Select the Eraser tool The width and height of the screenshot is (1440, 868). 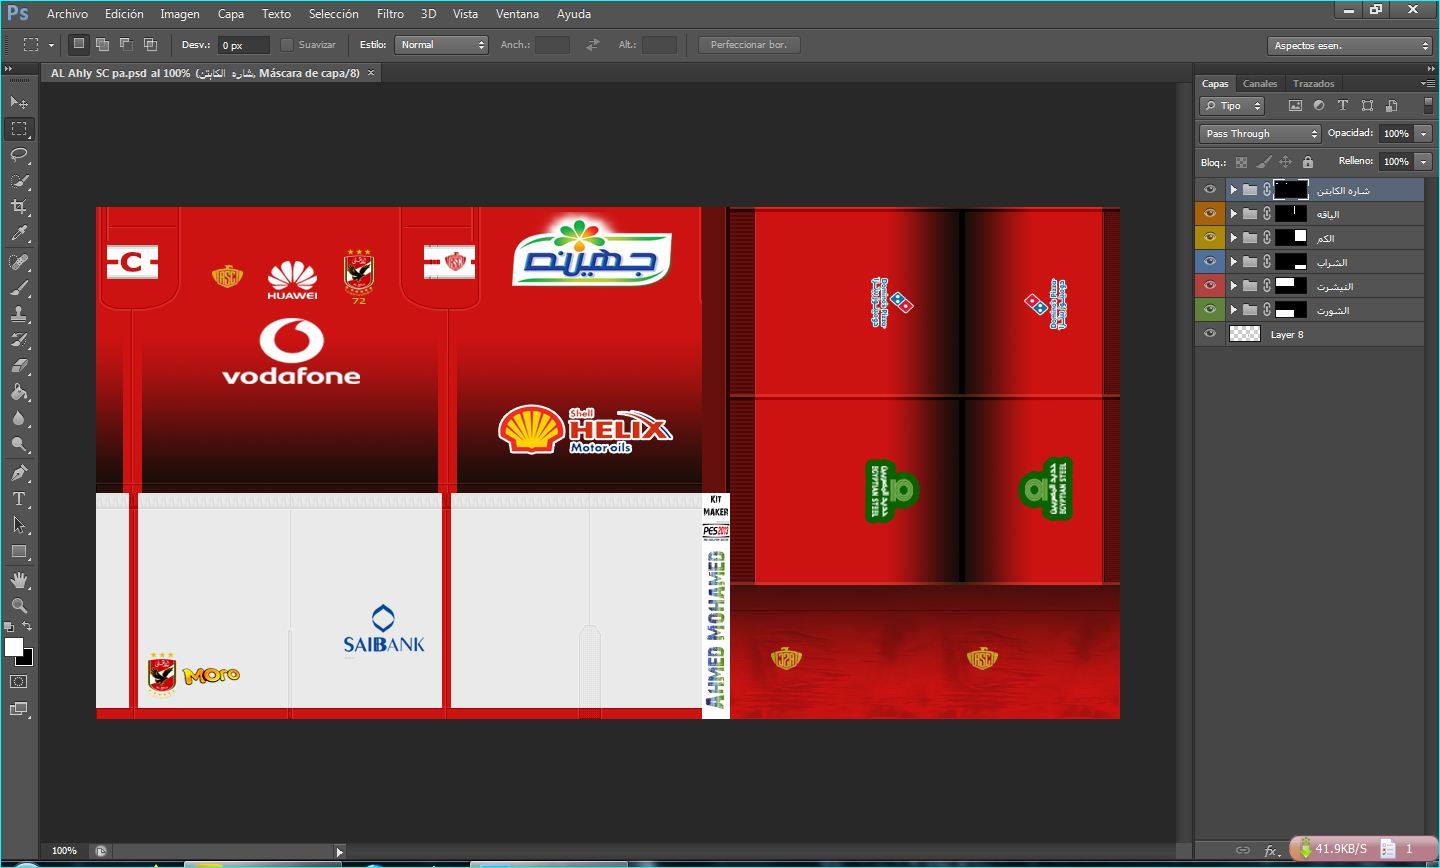coord(19,366)
